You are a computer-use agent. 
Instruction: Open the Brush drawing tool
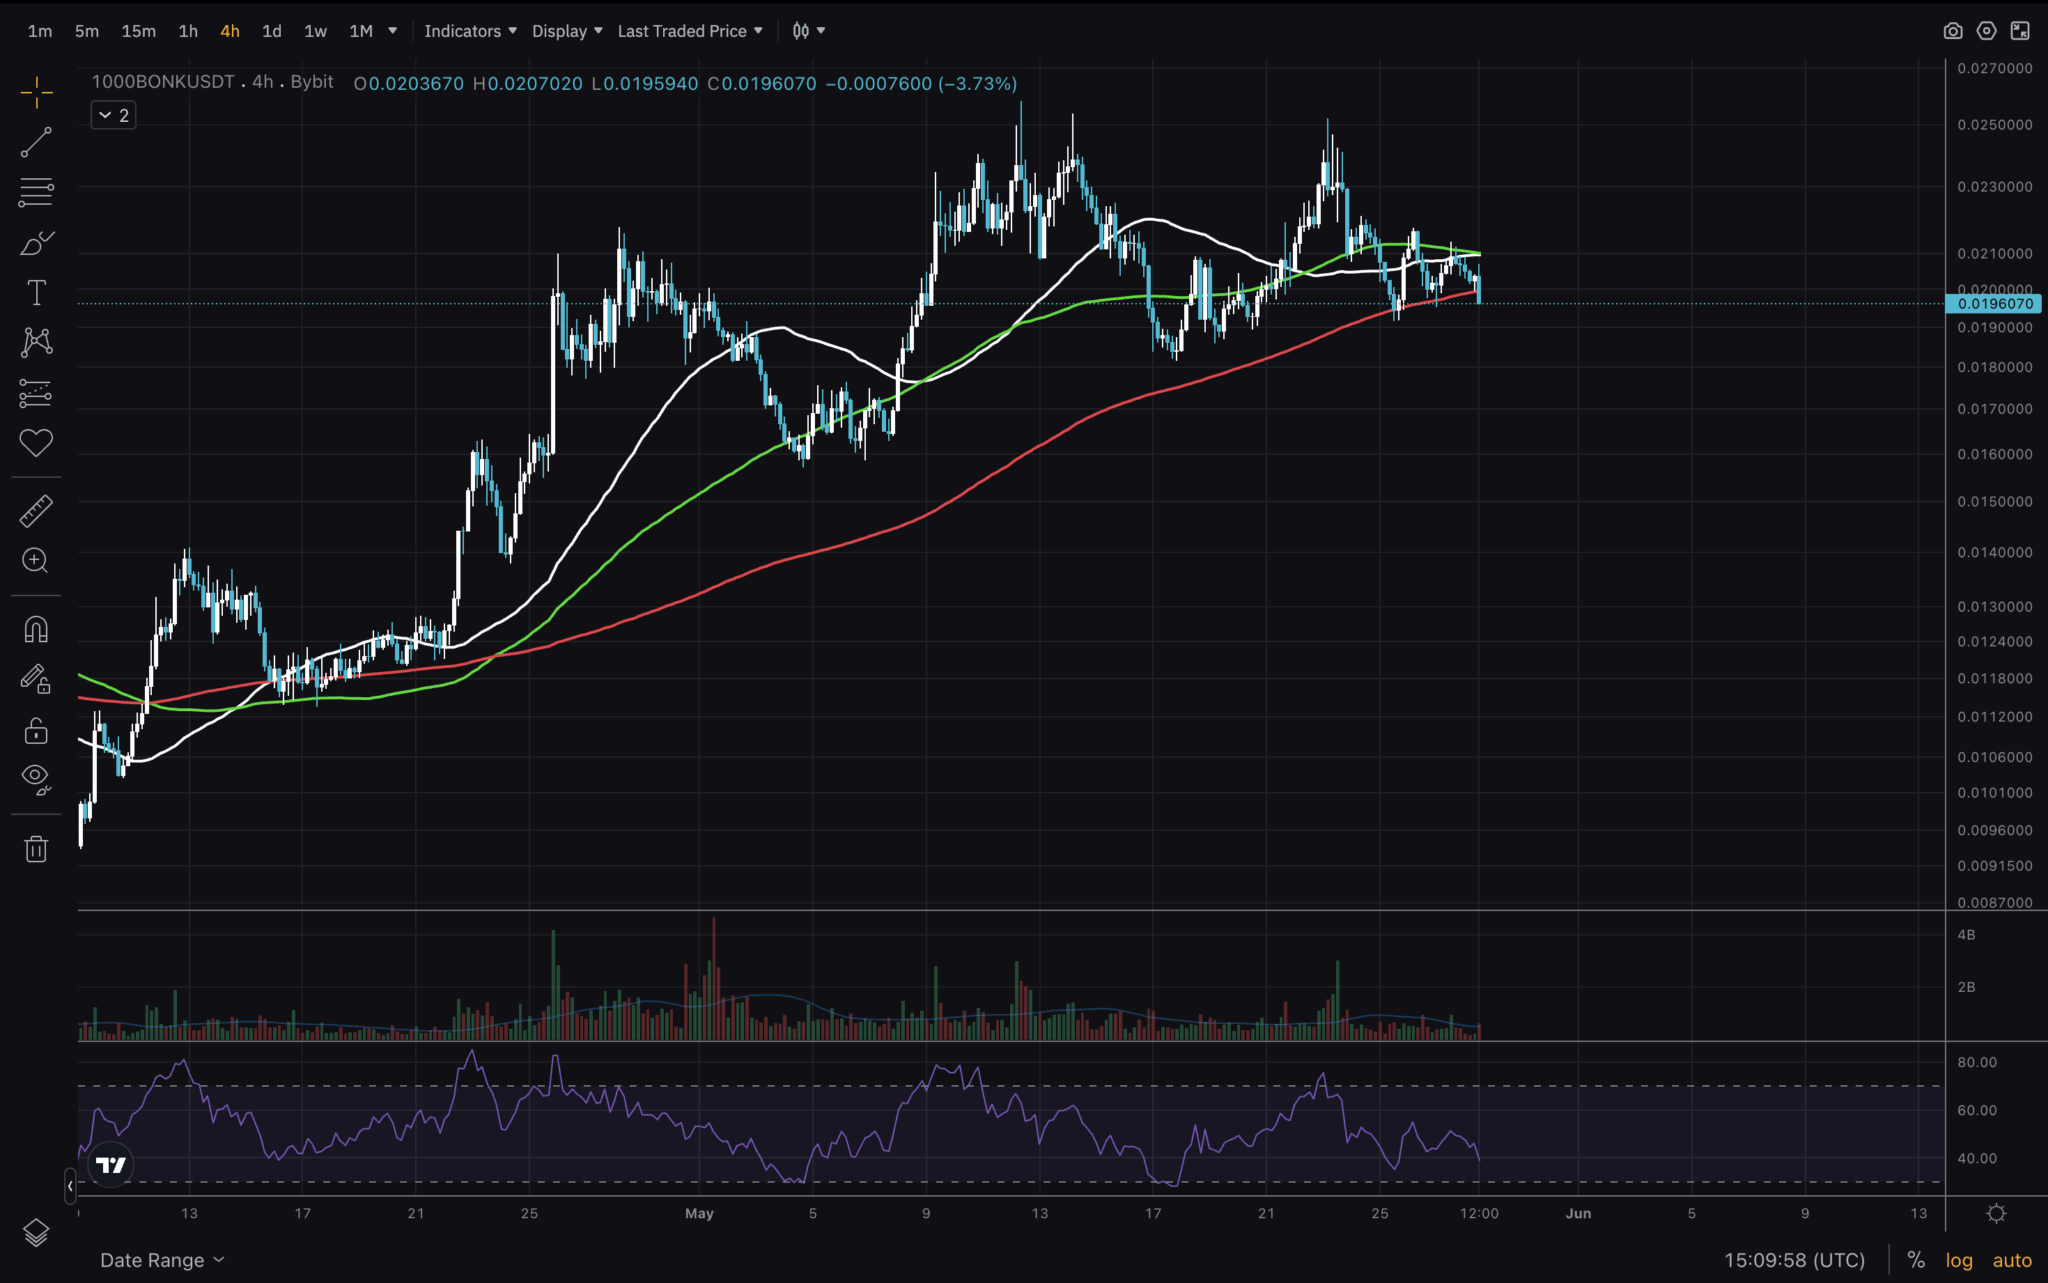tap(37, 242)
